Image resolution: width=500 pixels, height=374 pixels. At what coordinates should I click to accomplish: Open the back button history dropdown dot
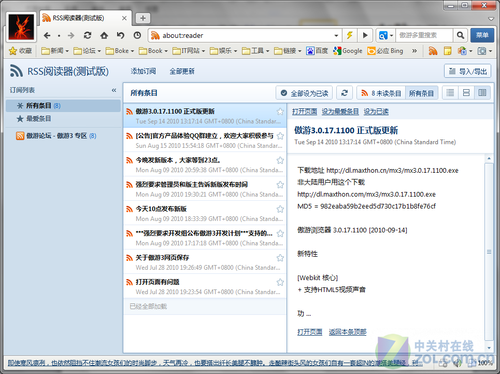click(x=59, y=36)
